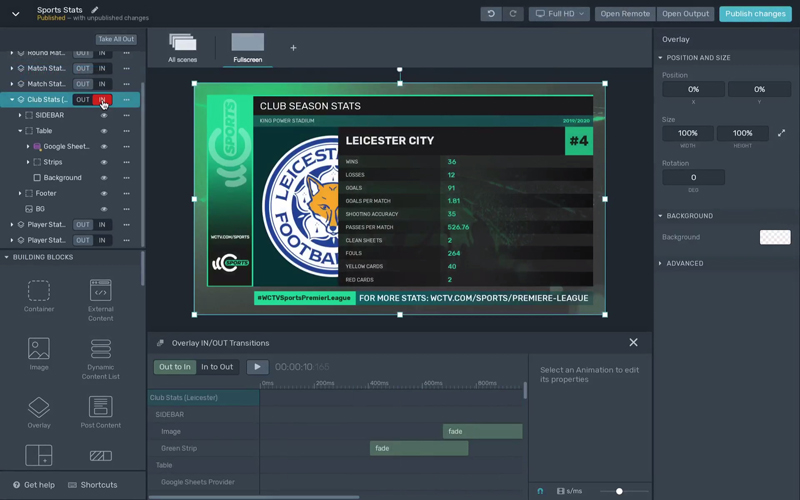Image resolution: width=800 pixels, height=500 pixels.
Task: Expand the Google Sheet provider item
Action: [28, 146]
